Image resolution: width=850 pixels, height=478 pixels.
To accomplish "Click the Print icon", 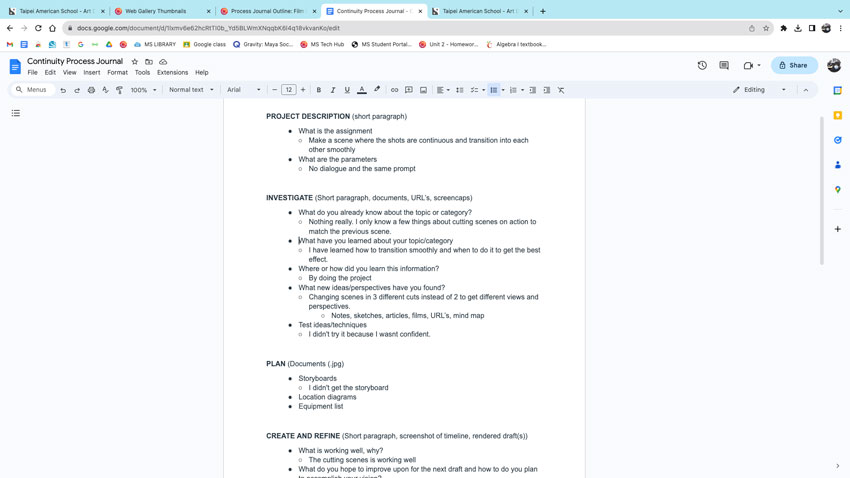I will pyautogui.click(x=91, y=90).
